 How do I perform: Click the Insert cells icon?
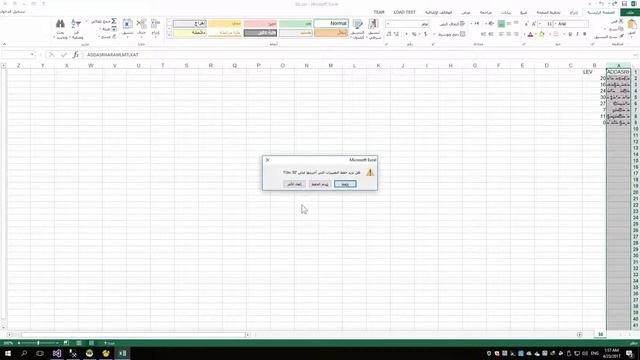tap(156, 24)
